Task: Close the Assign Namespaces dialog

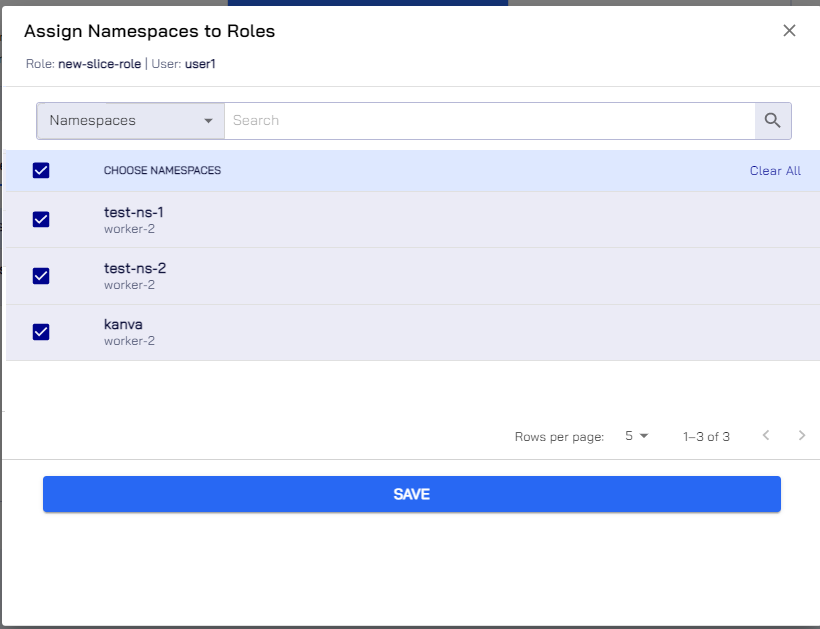Action: [789, 31]
